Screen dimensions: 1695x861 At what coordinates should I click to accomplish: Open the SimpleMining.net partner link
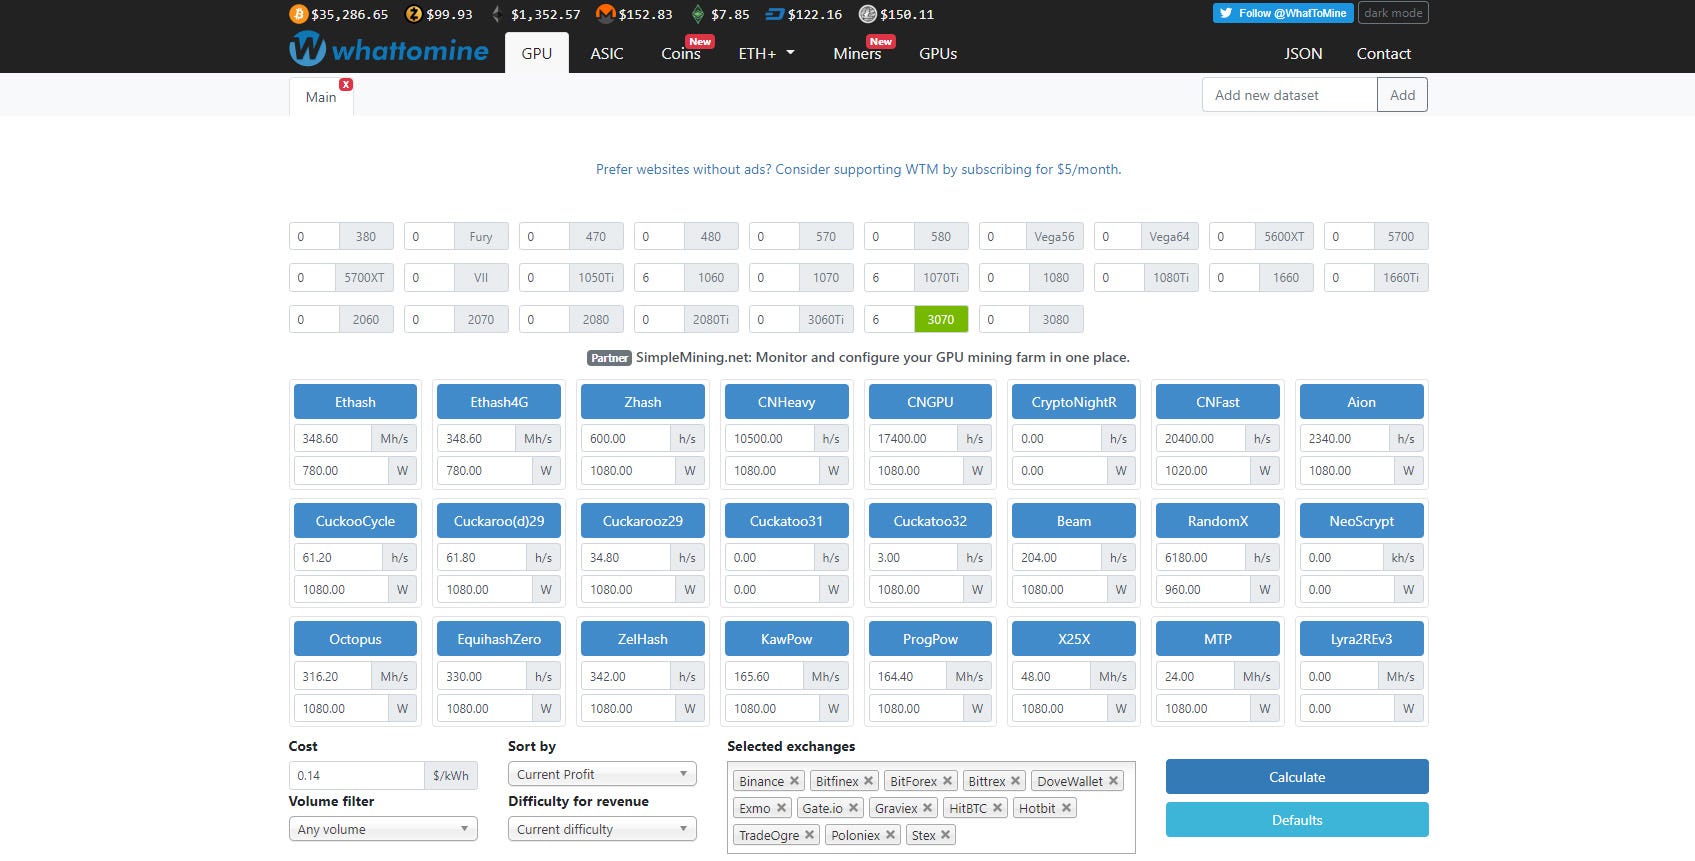click(x=883, y=357)
